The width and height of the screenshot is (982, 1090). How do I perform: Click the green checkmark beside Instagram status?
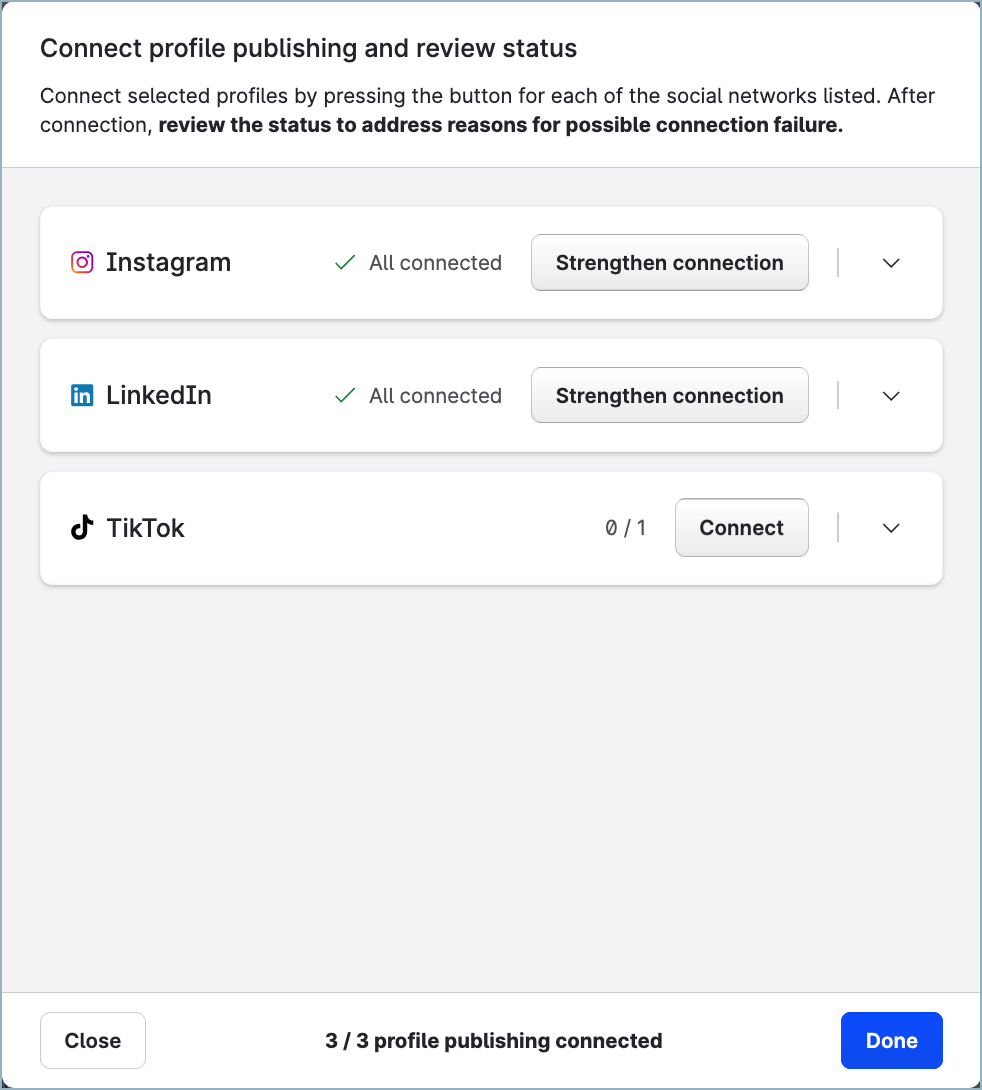click(344, 262)
